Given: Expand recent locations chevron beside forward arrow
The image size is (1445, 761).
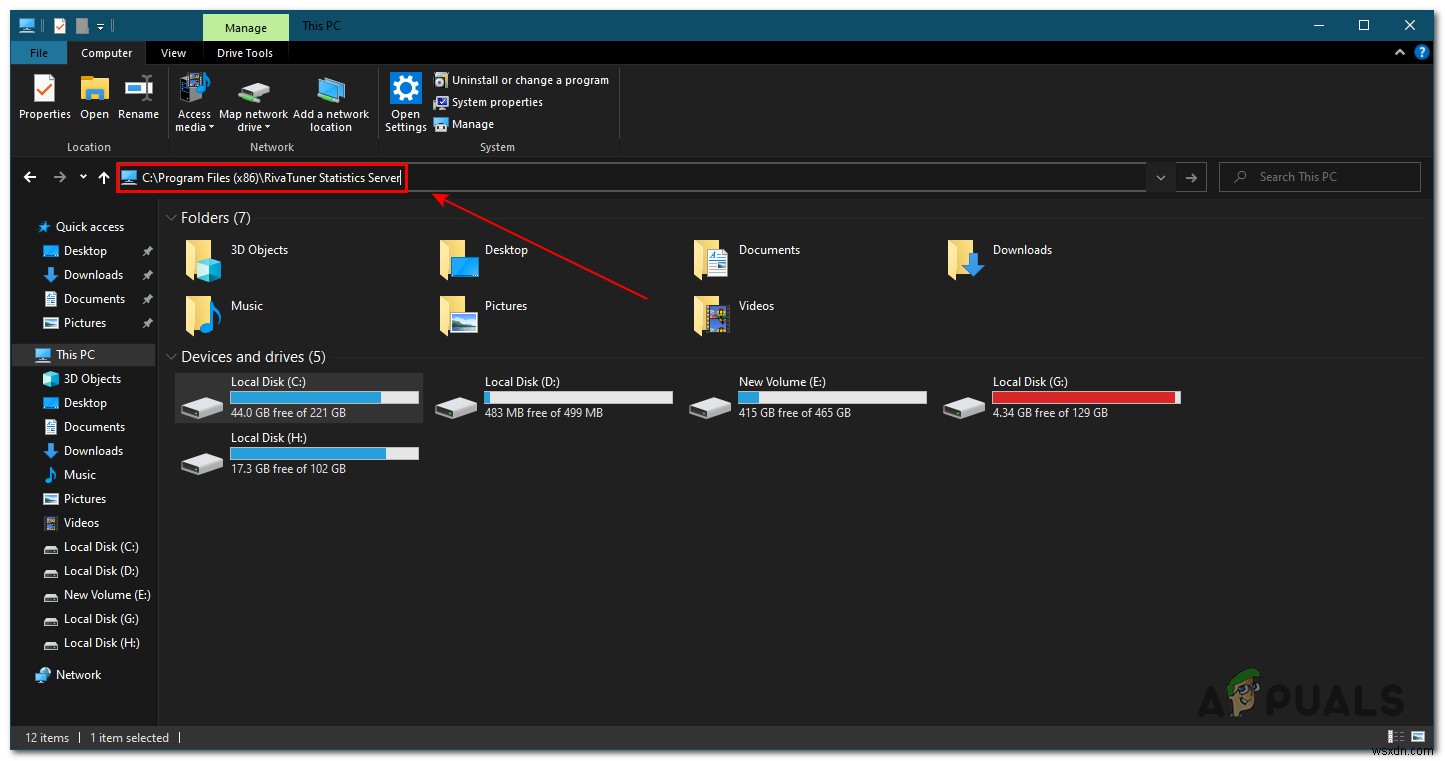Looking at the screenshot, I should 82,178.
